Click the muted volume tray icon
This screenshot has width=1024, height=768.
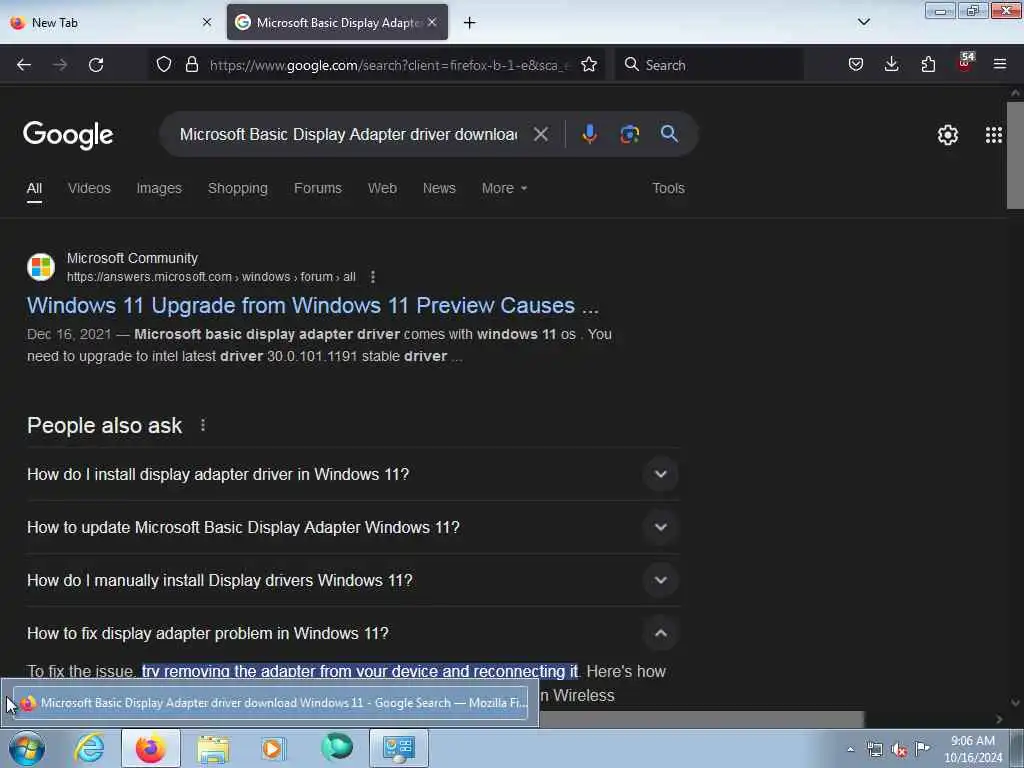pyautogui.click(x=899, y=750)
